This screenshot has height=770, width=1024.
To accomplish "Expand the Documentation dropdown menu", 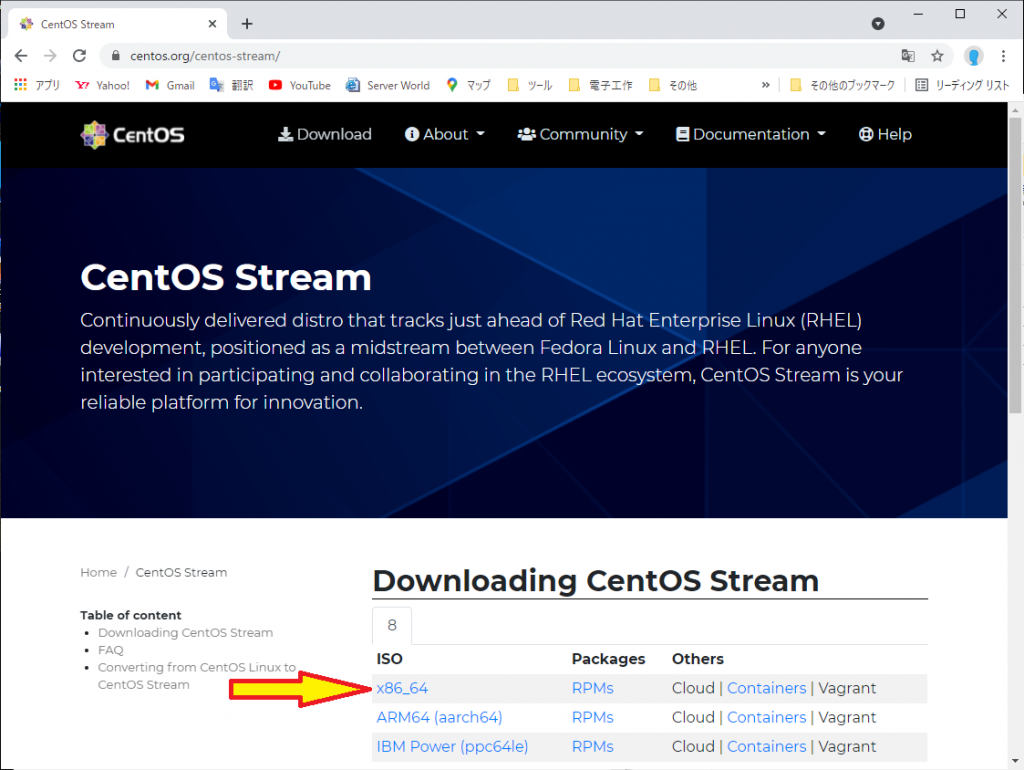I will (751, 135).
